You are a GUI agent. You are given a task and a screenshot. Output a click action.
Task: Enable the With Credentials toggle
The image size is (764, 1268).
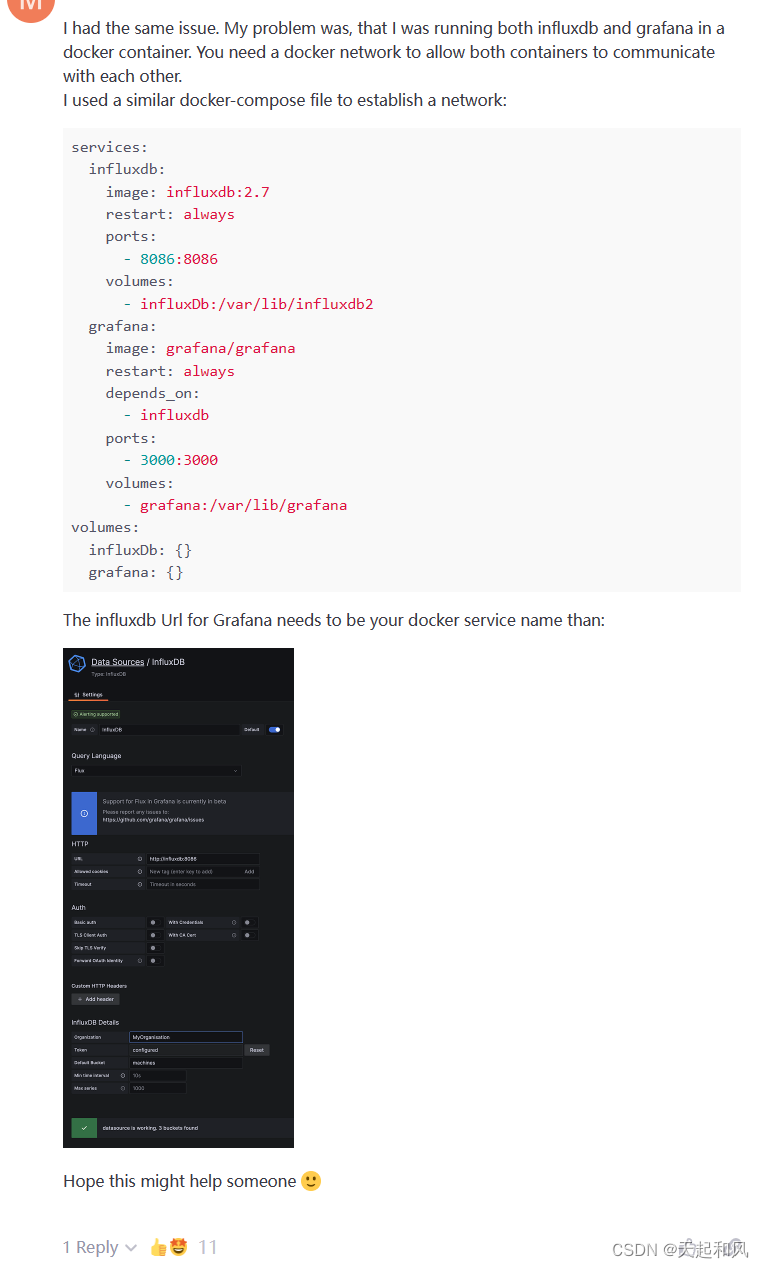pos(249,922)
